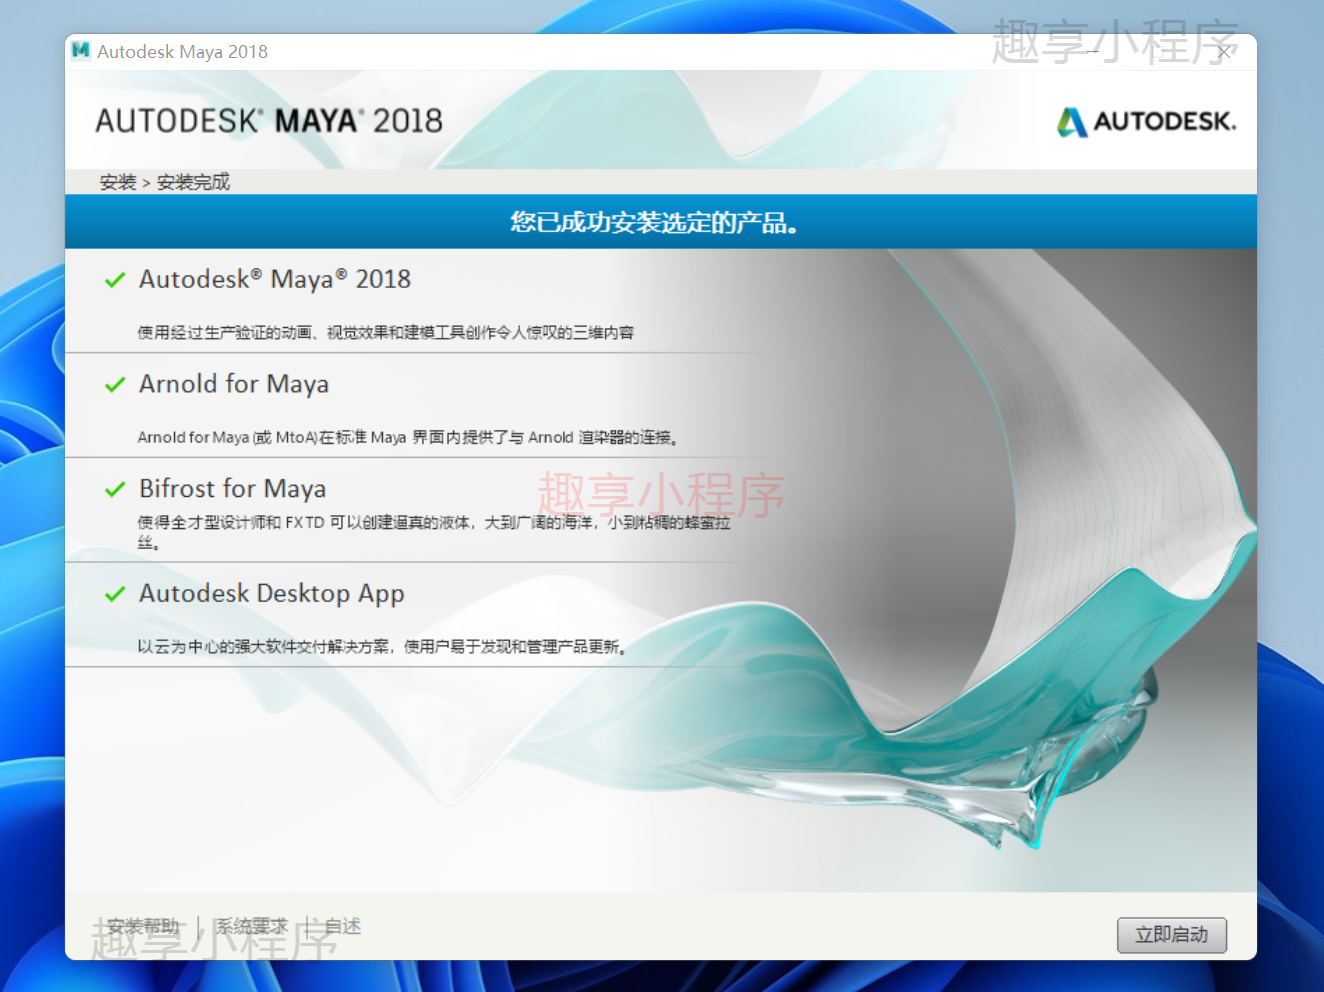The image size is (1324, 992).
Task: Click the green checkmark beside Autodesk Maya 2018
Action: [x=115, y=280]
